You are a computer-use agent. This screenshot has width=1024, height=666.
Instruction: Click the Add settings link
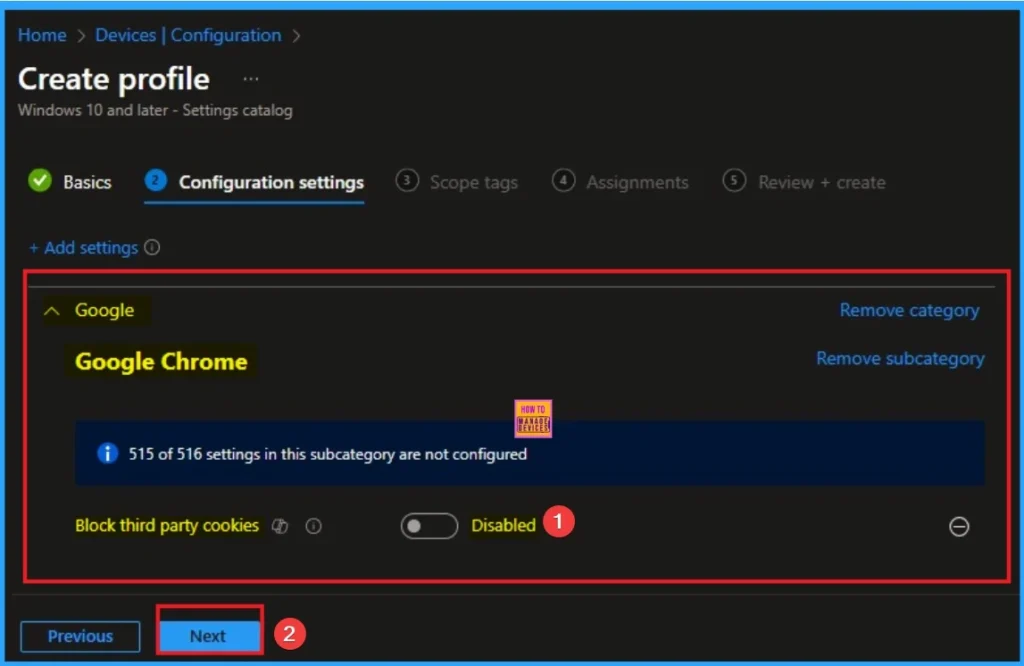click(x=84, y=248)
